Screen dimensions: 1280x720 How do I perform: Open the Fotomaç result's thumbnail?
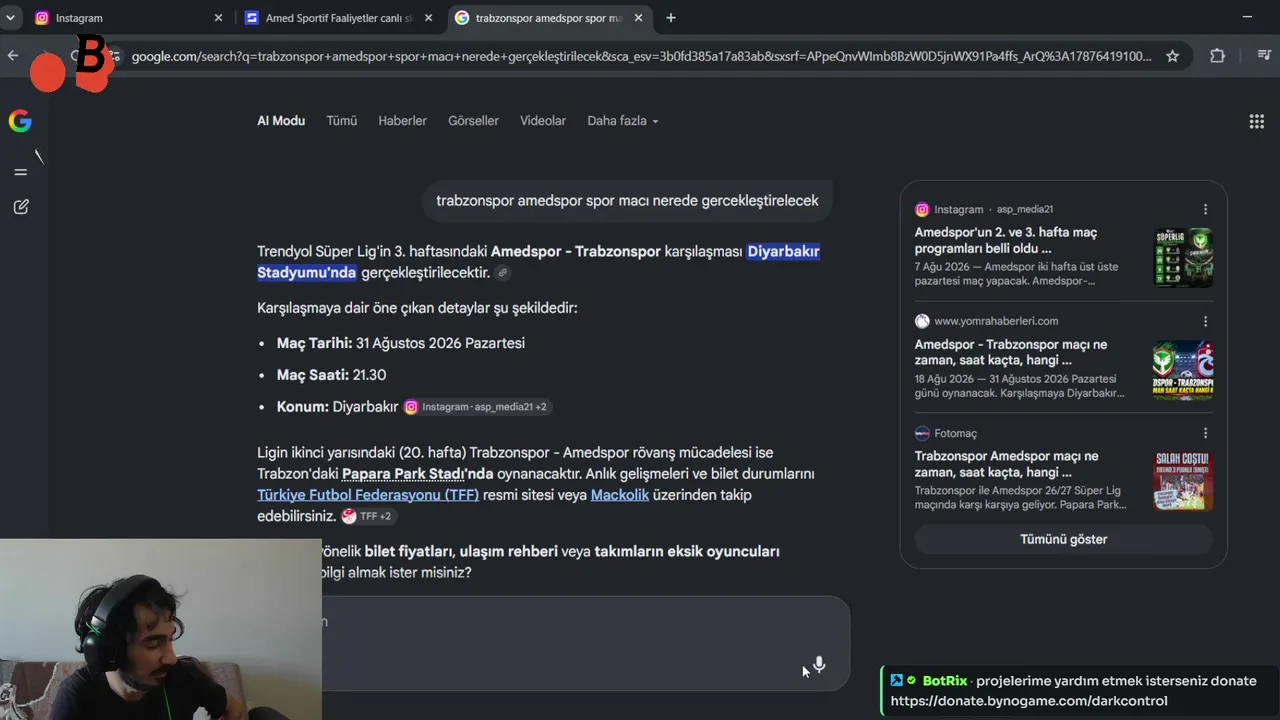(x=1183, y=482)
